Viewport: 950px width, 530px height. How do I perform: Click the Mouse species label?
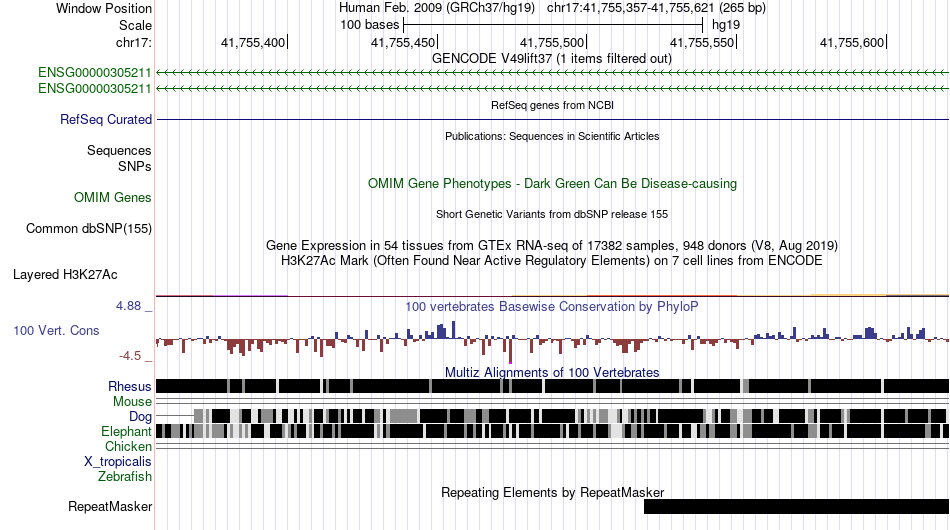132,402
